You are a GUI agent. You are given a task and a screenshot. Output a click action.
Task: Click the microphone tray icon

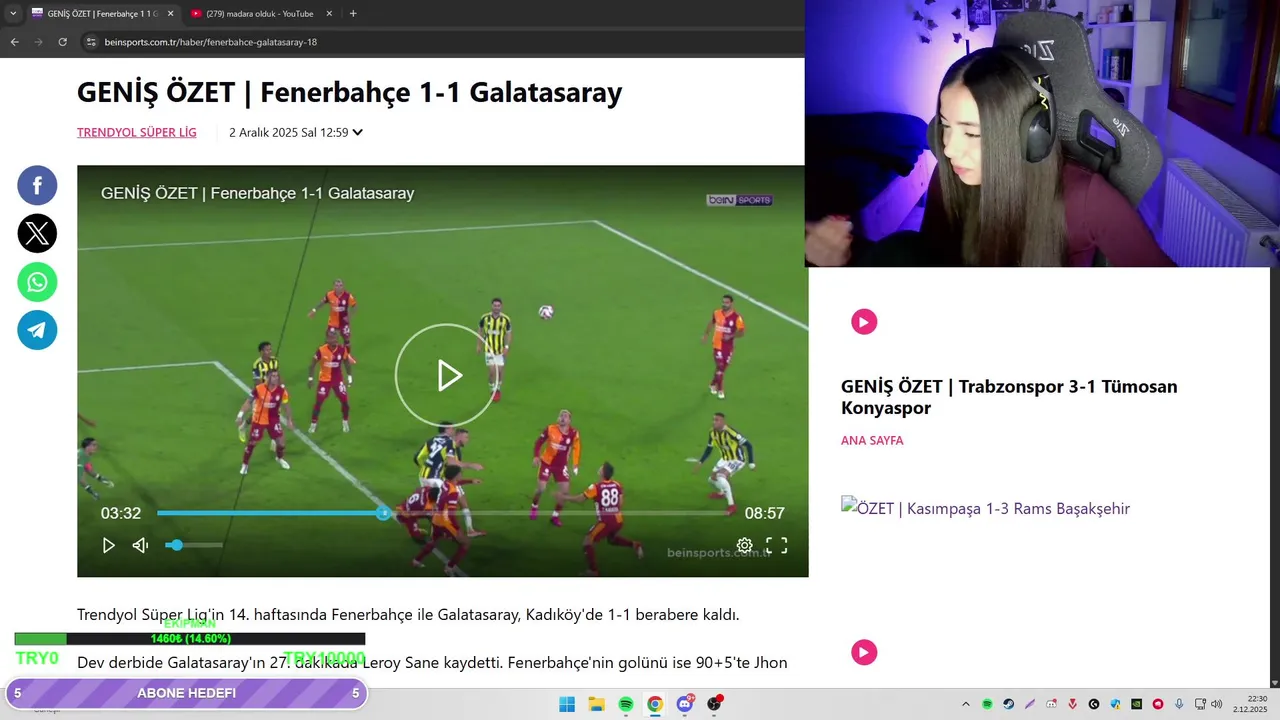1179,704
